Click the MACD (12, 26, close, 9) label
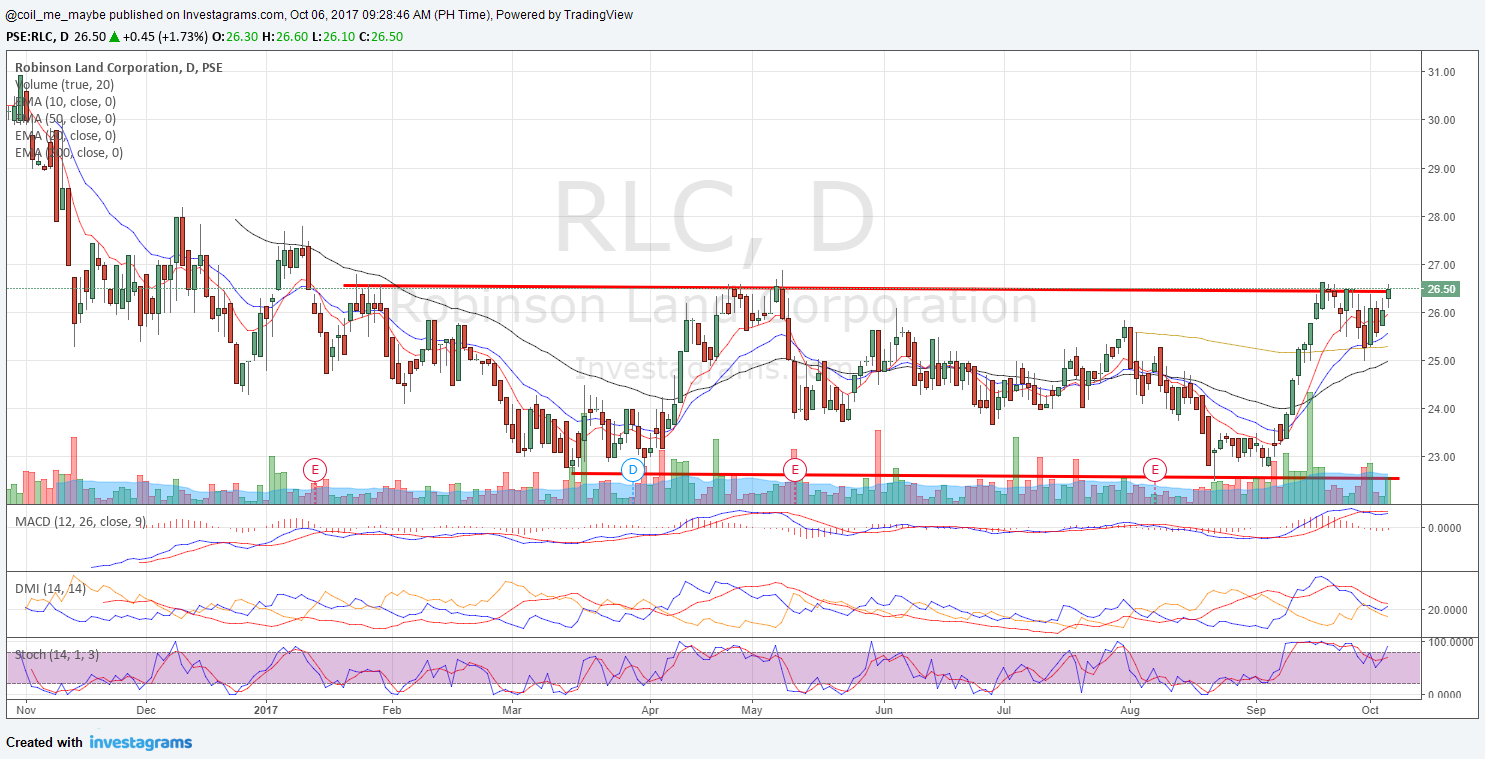Screen dimensions: 1485x759 coord(79,521)
